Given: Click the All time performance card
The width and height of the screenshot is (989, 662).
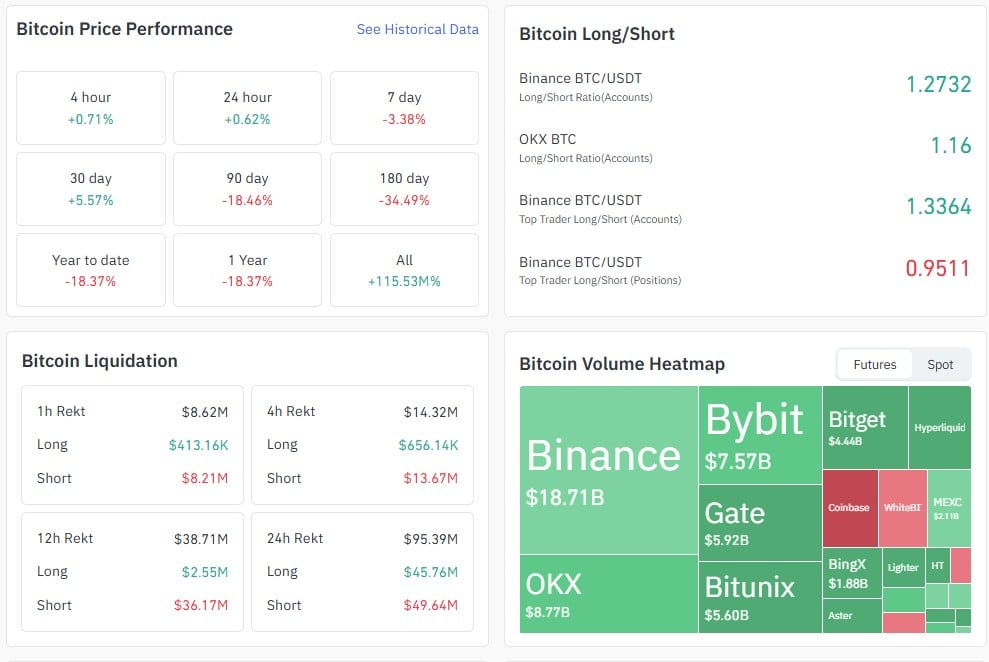Looking at the screenshot, I should coord(404,269).
